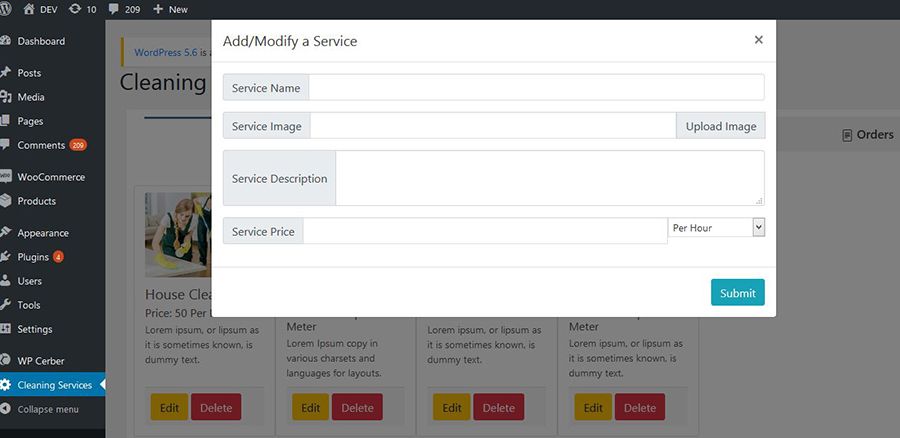Open the Per Hour price unit dropdown
The image size is (900, 438).
tap(716, 228)
